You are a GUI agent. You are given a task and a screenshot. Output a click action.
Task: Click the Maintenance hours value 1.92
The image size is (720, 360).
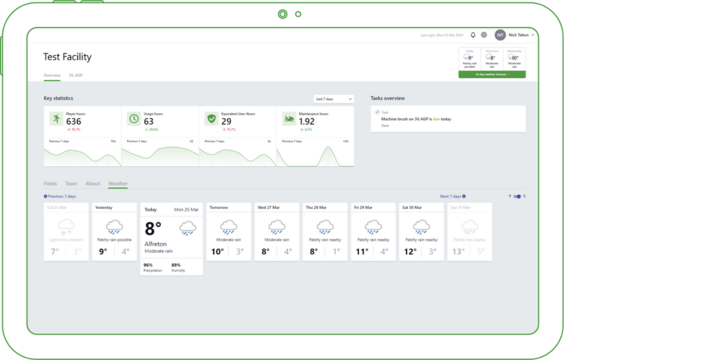click(x=307, y=122)
